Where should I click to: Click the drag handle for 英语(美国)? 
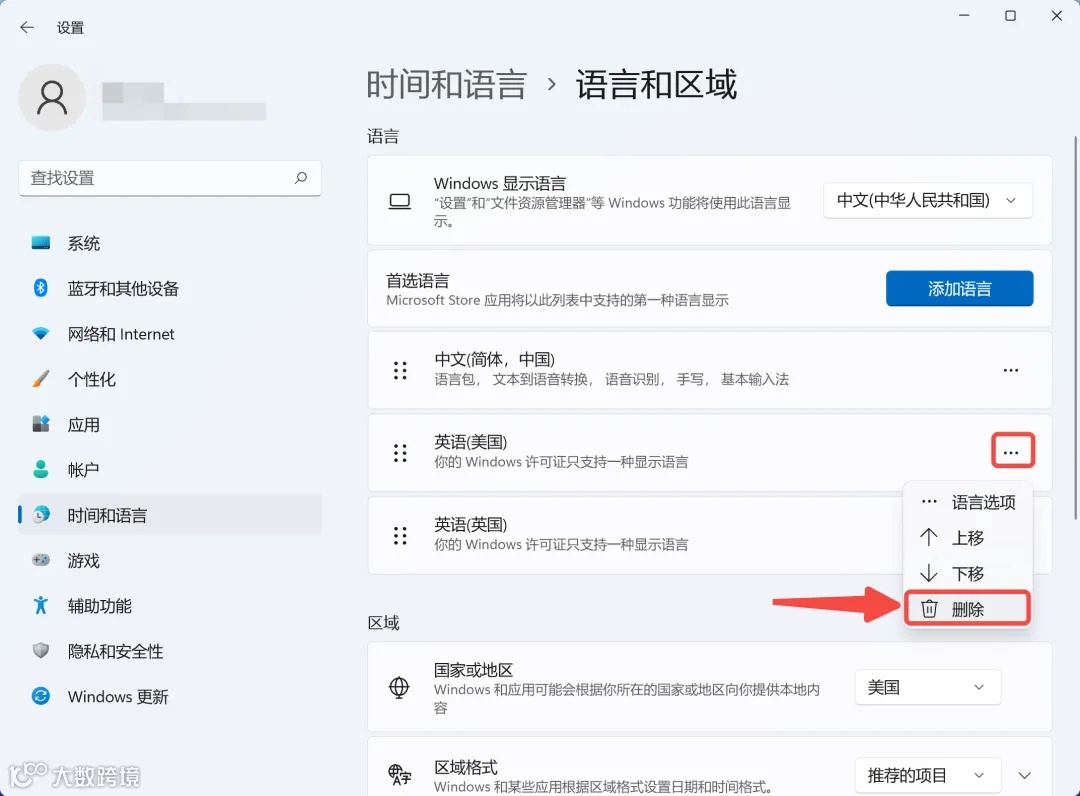[400, 452]
